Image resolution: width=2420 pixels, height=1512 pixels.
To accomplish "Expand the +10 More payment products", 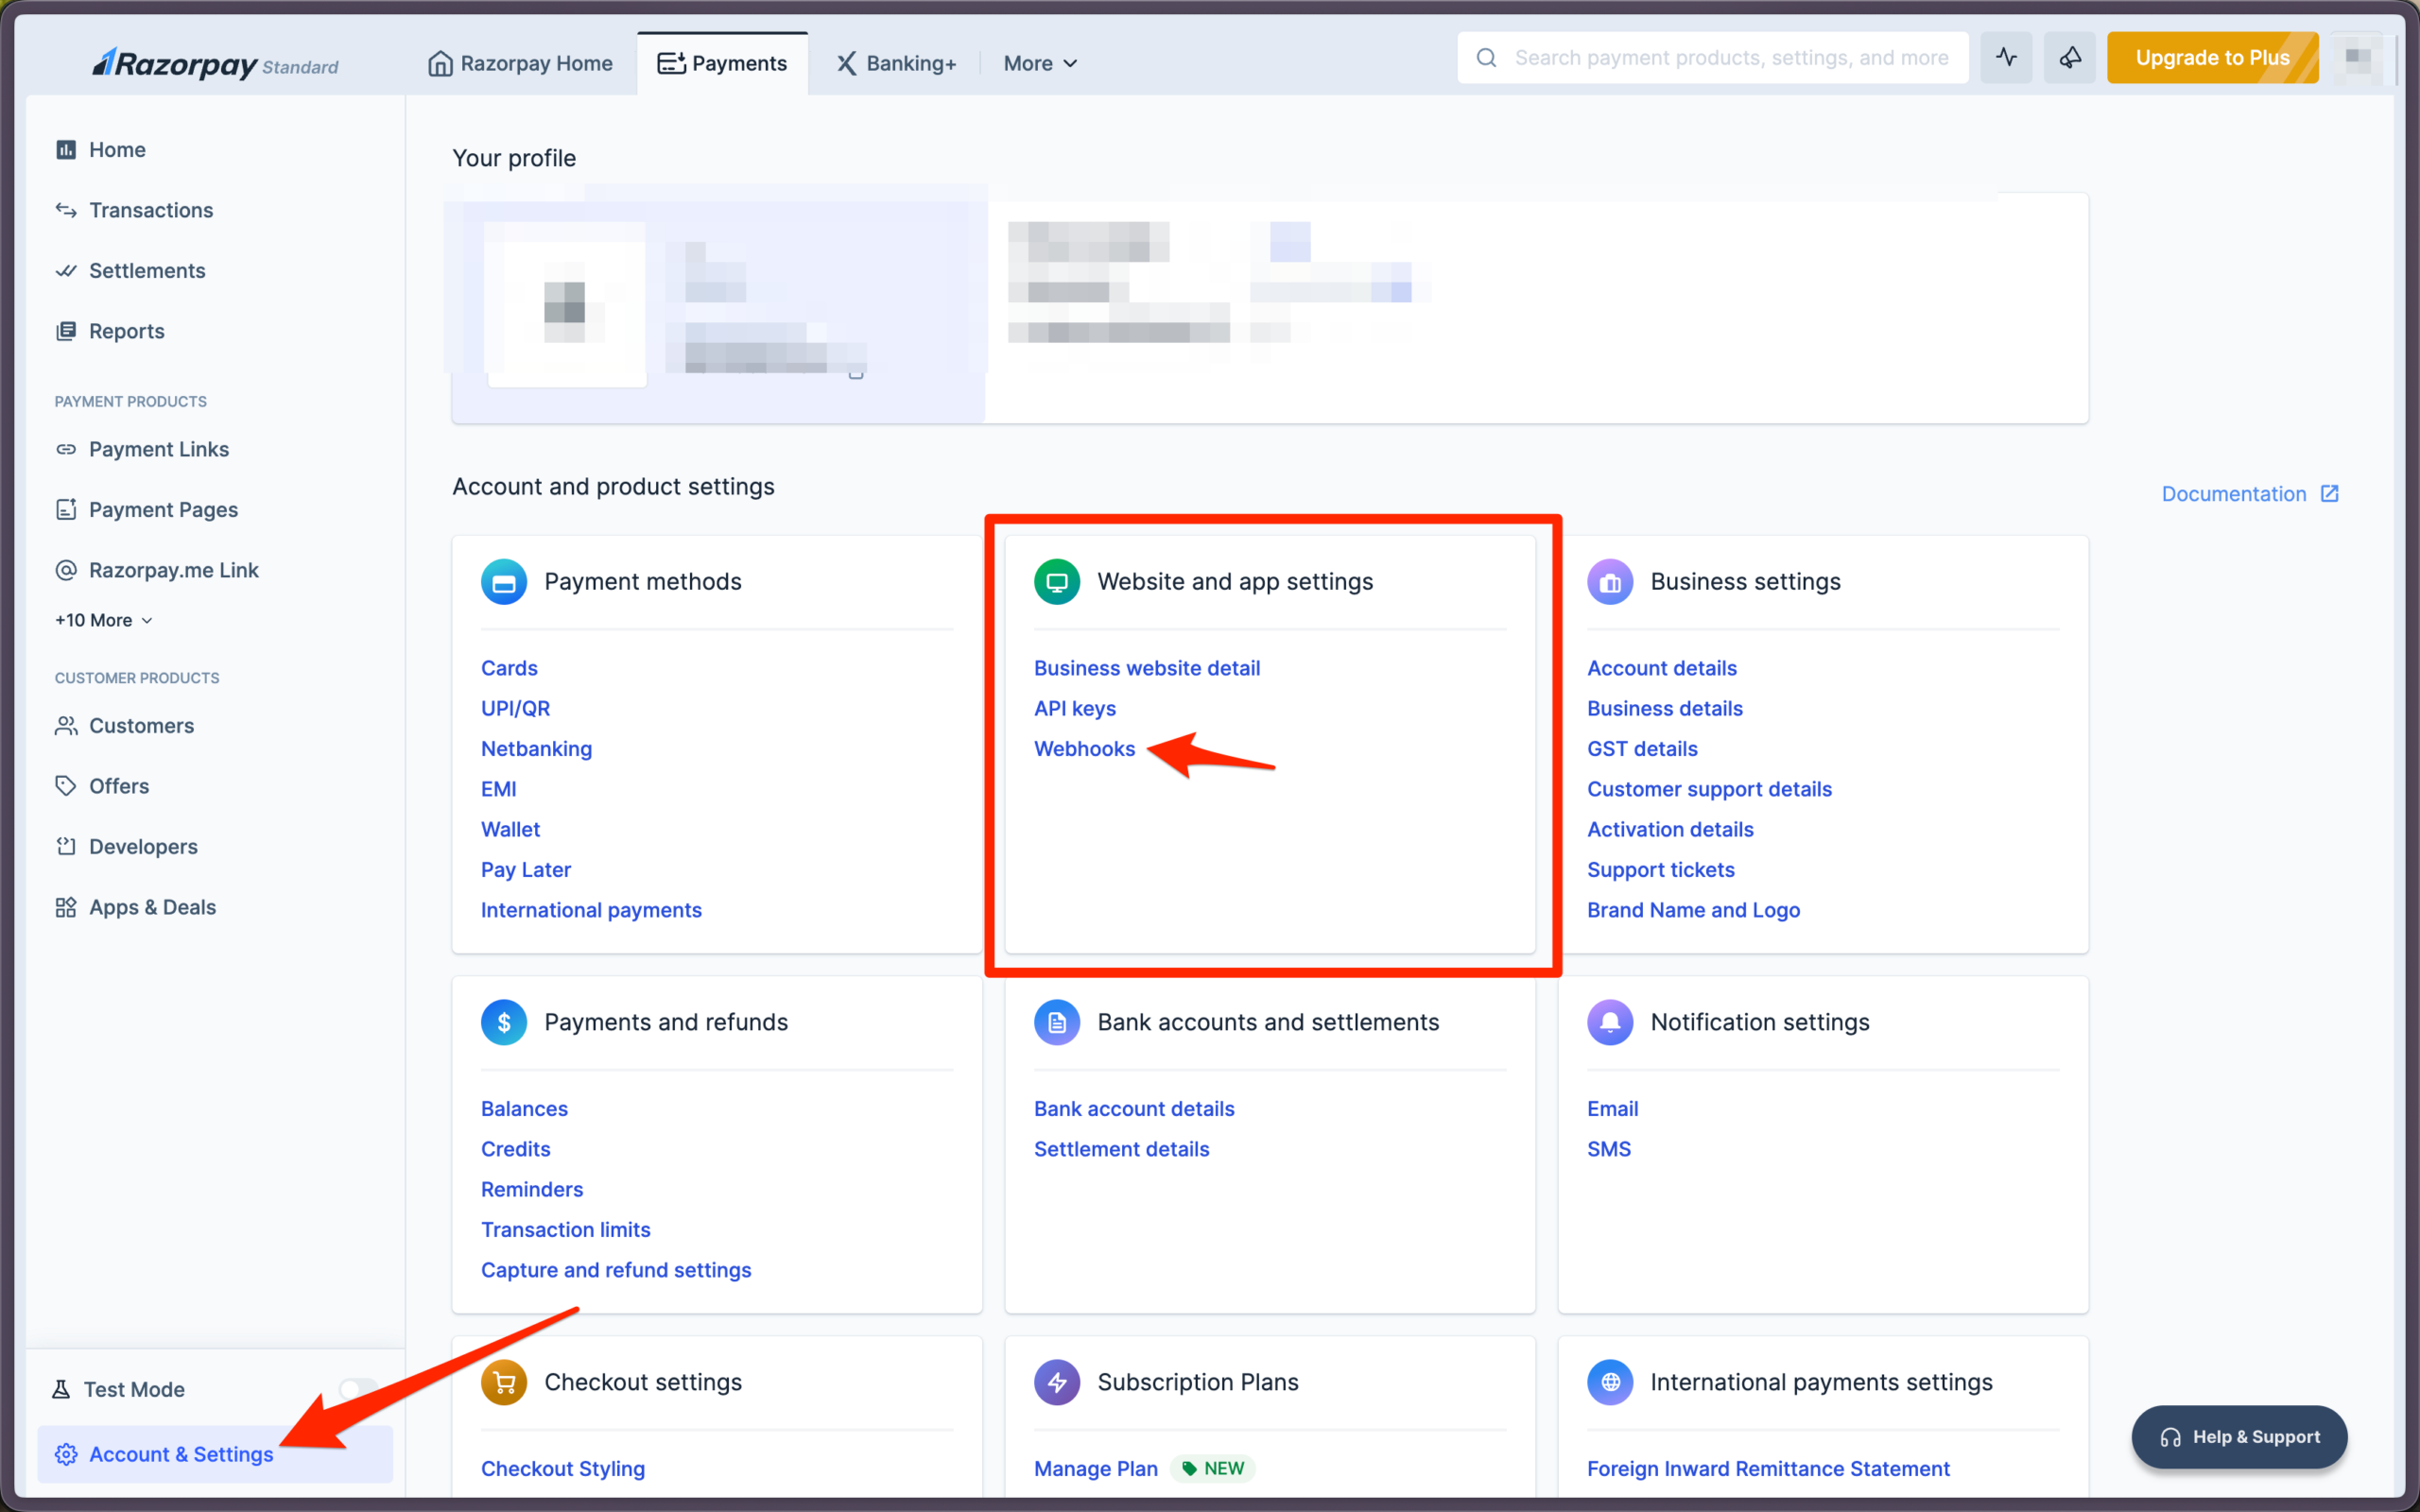I will point(104,620).
